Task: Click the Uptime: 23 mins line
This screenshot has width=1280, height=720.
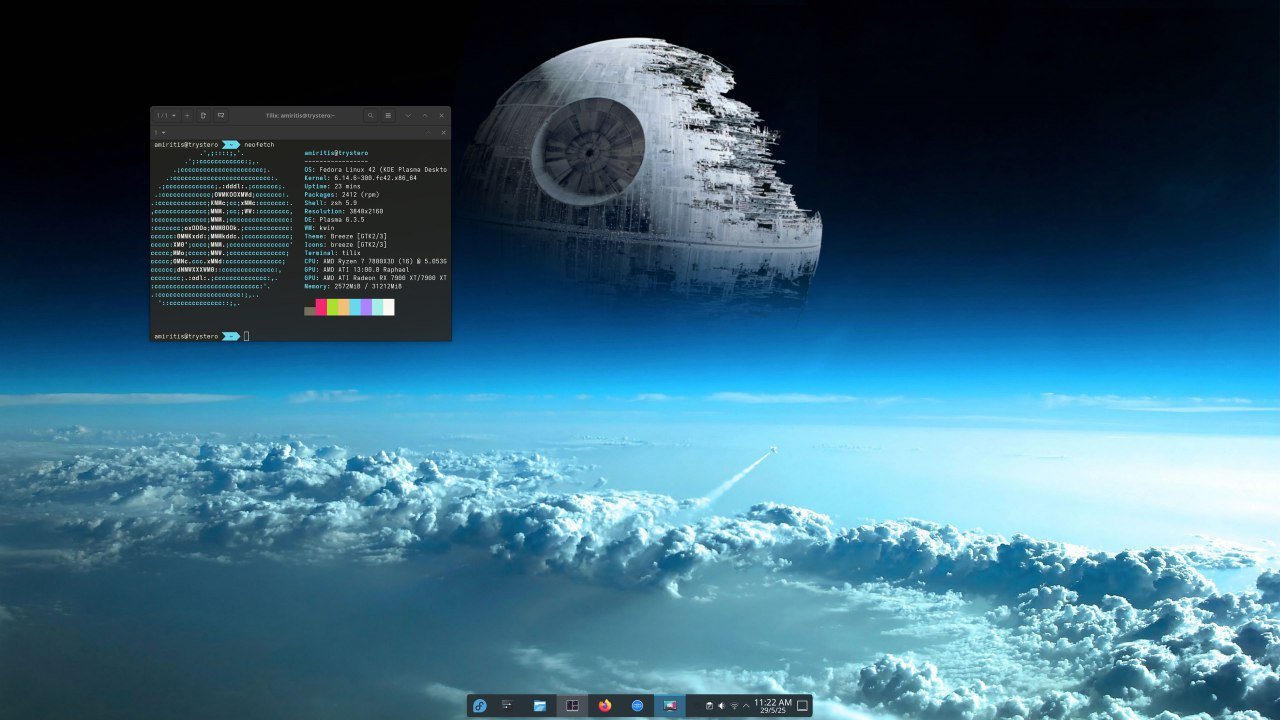Action: tap(331, 187)
